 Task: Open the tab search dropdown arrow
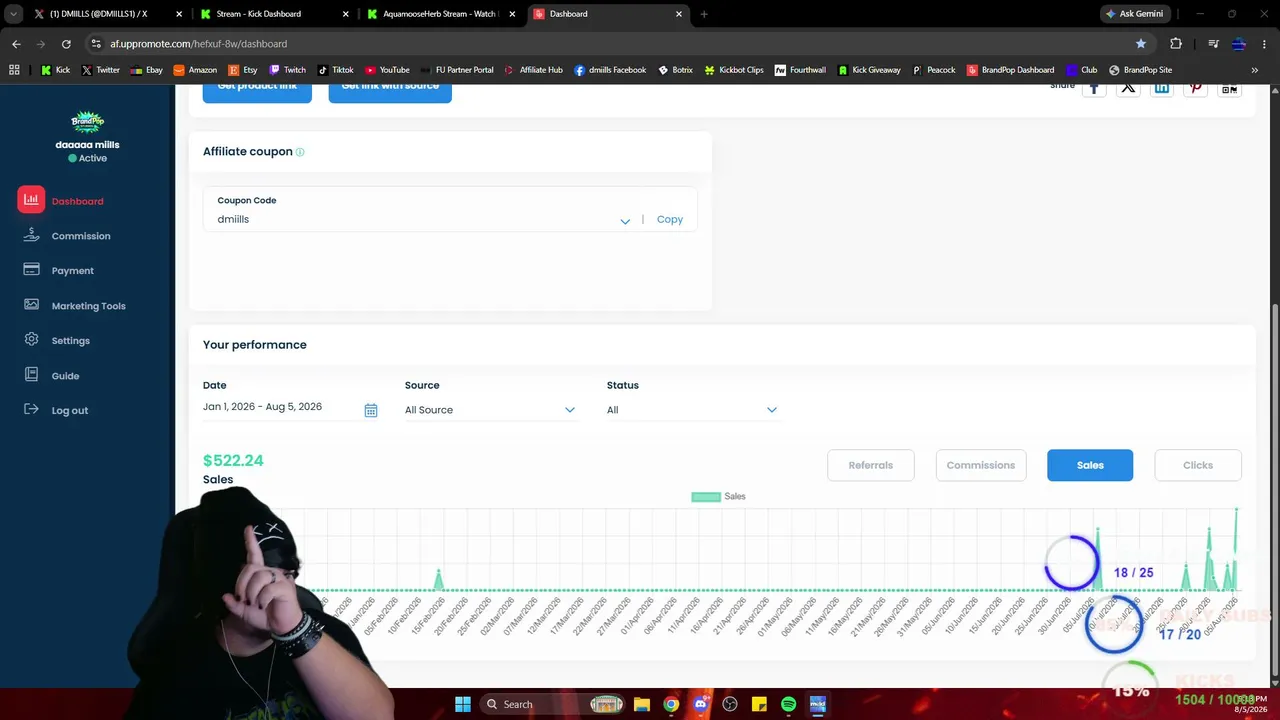tap(13, 14)
